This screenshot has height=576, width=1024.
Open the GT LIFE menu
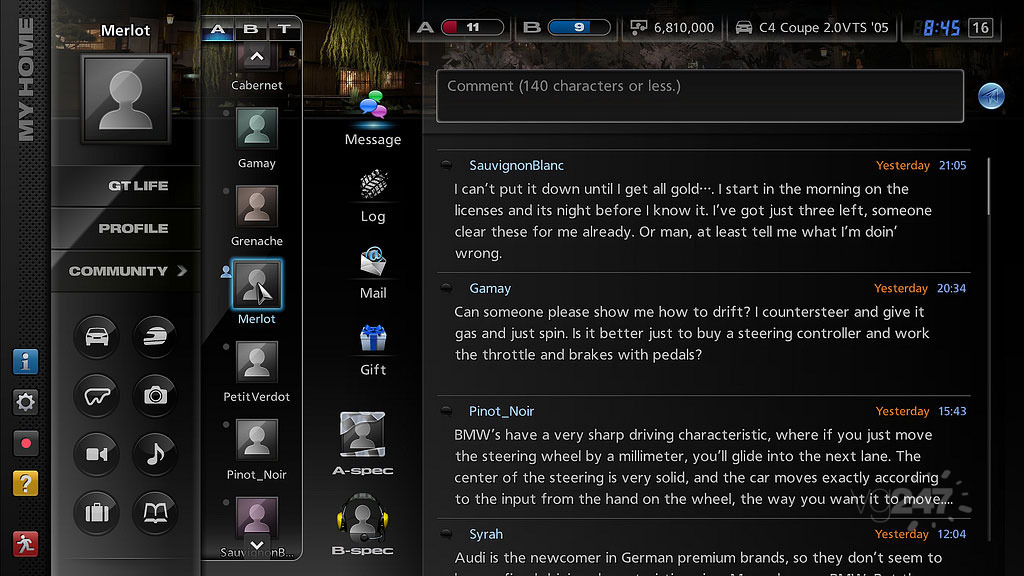[125, 186]
